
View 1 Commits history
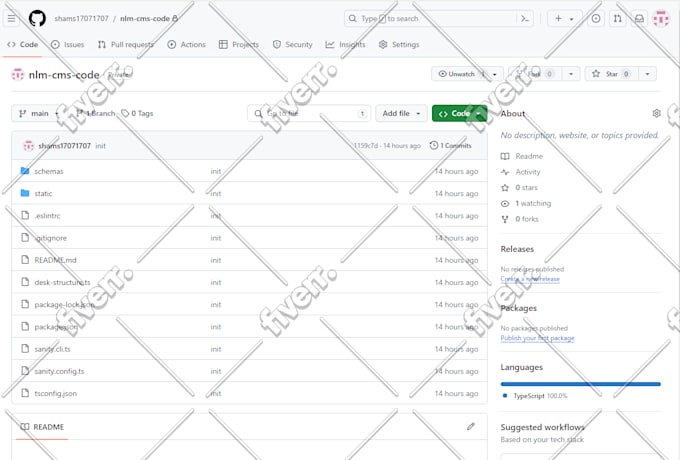(451, 146)
